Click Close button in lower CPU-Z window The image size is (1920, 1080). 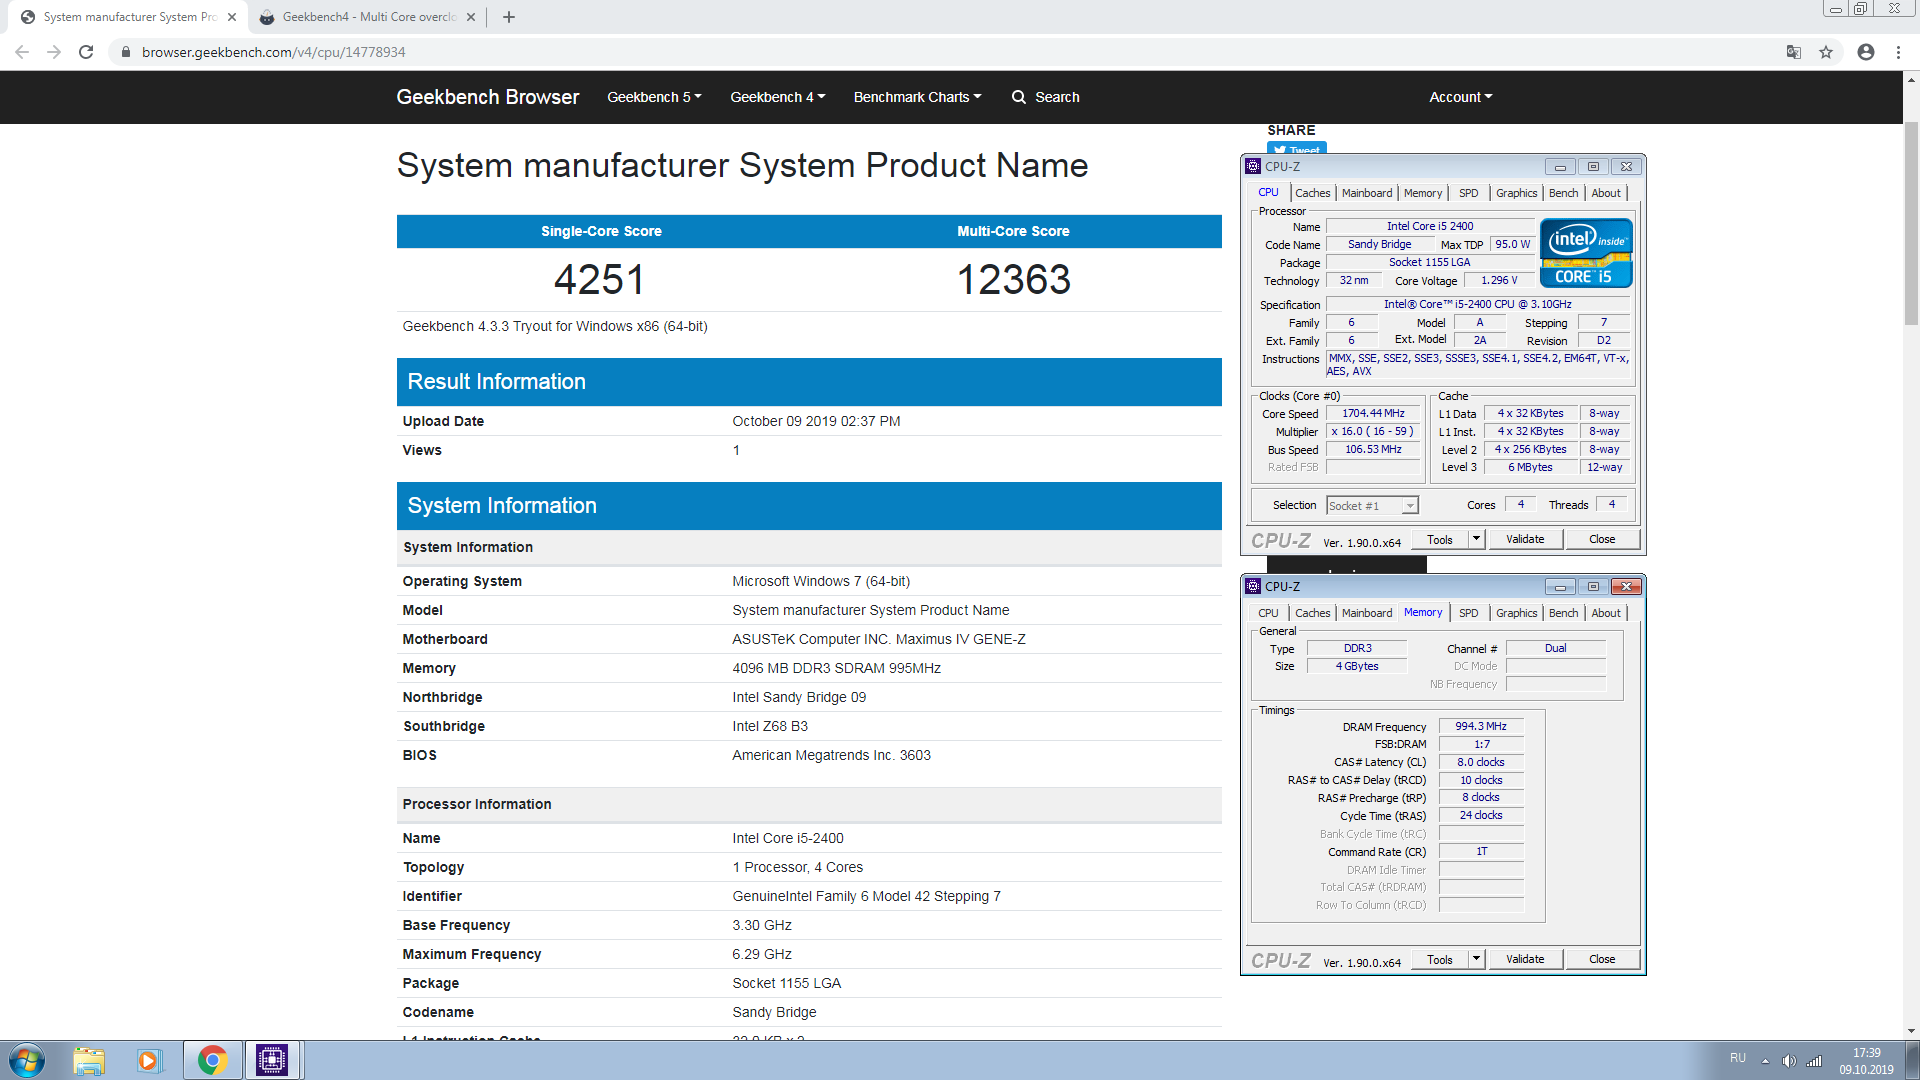pos(1602,960)
